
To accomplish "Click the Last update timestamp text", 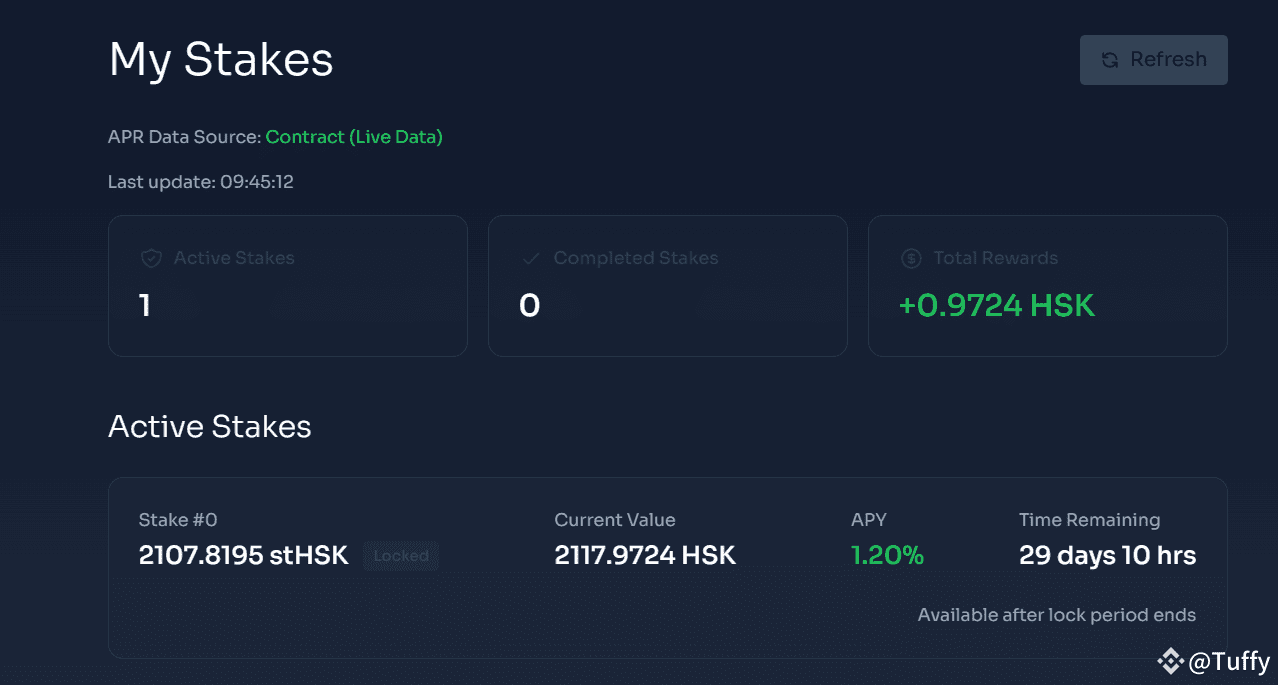I will (x=200, y=182).
